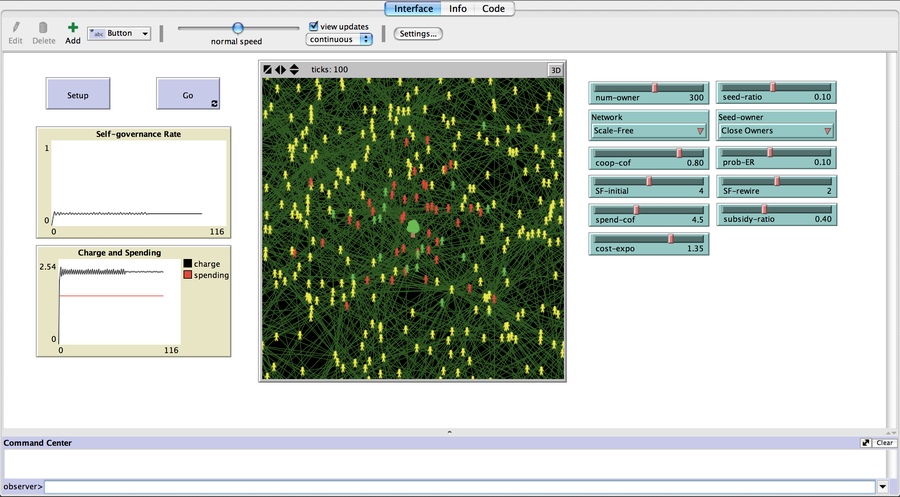Click the Edit pencil icon

(x=15, y=27)
